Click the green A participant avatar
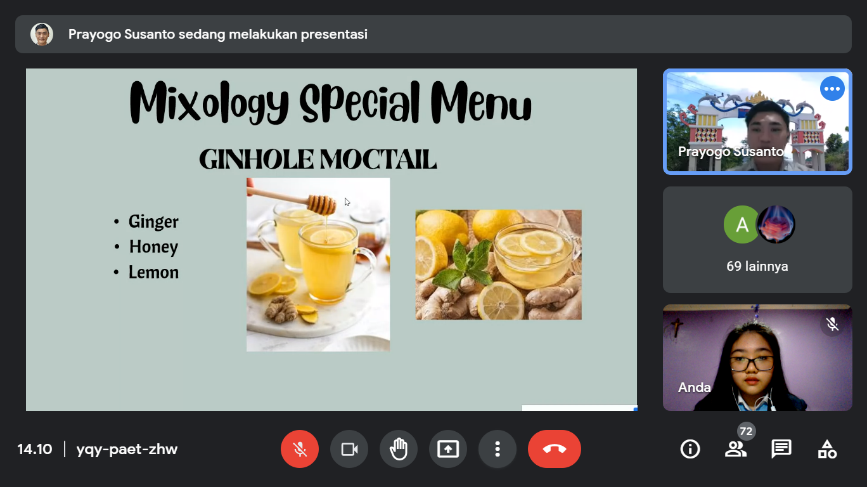Viewport: 867px width, 487px height. tap(741, 224)
